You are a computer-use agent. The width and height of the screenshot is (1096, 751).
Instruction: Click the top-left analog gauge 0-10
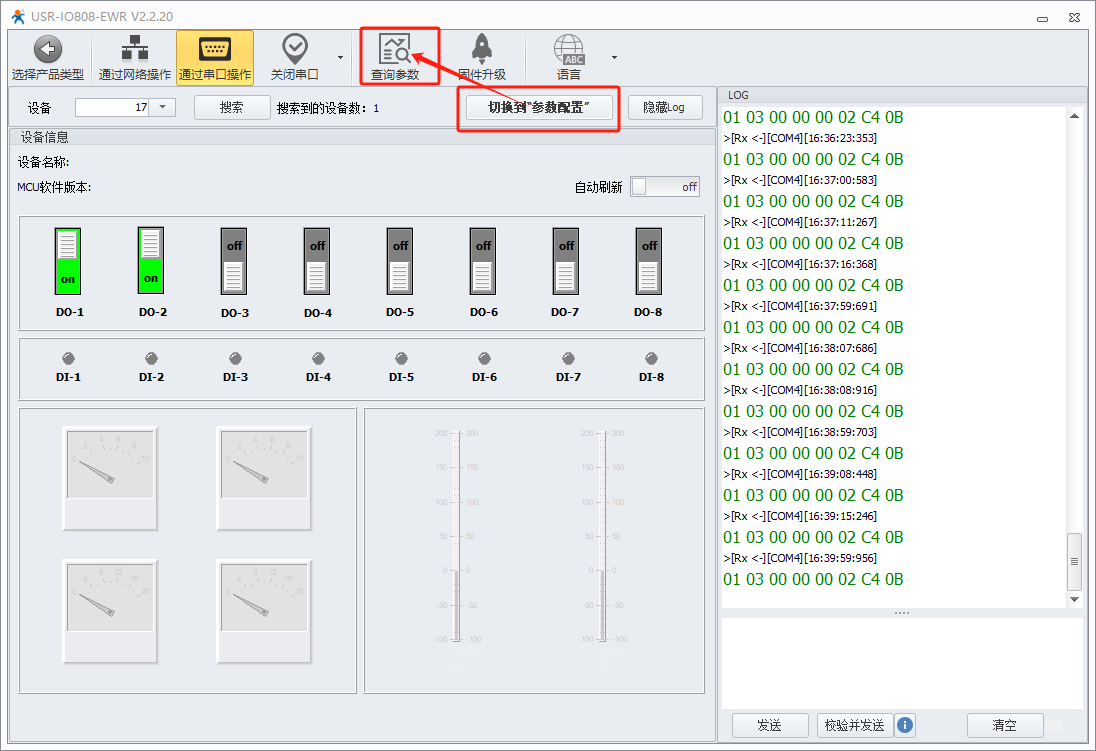[x=110, y=478]
